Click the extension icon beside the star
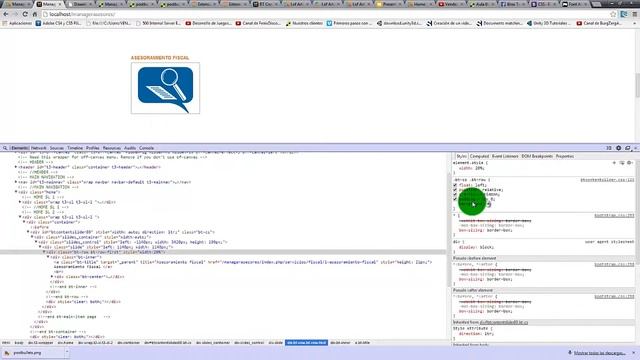Screen dimensions: 640x360 (x=624, y=14)
